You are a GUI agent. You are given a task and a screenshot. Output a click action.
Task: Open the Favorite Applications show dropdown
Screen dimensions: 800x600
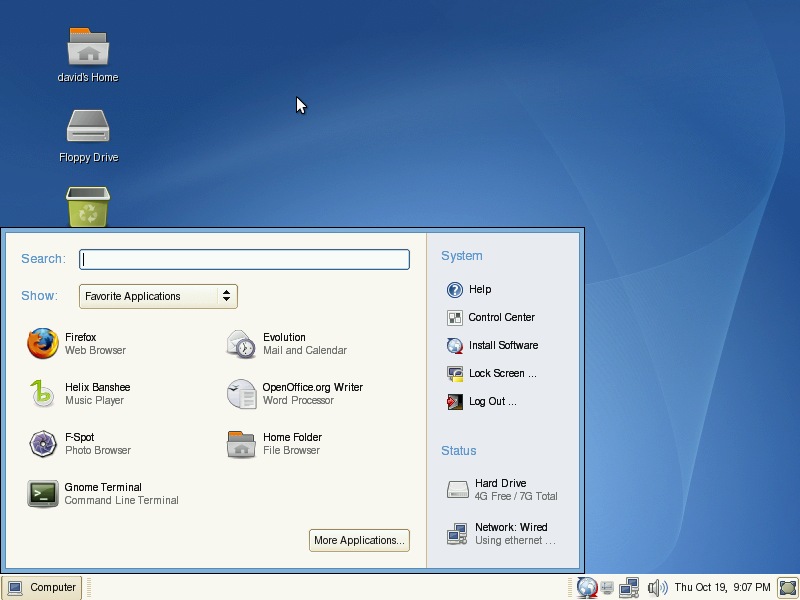pos(158,296)
